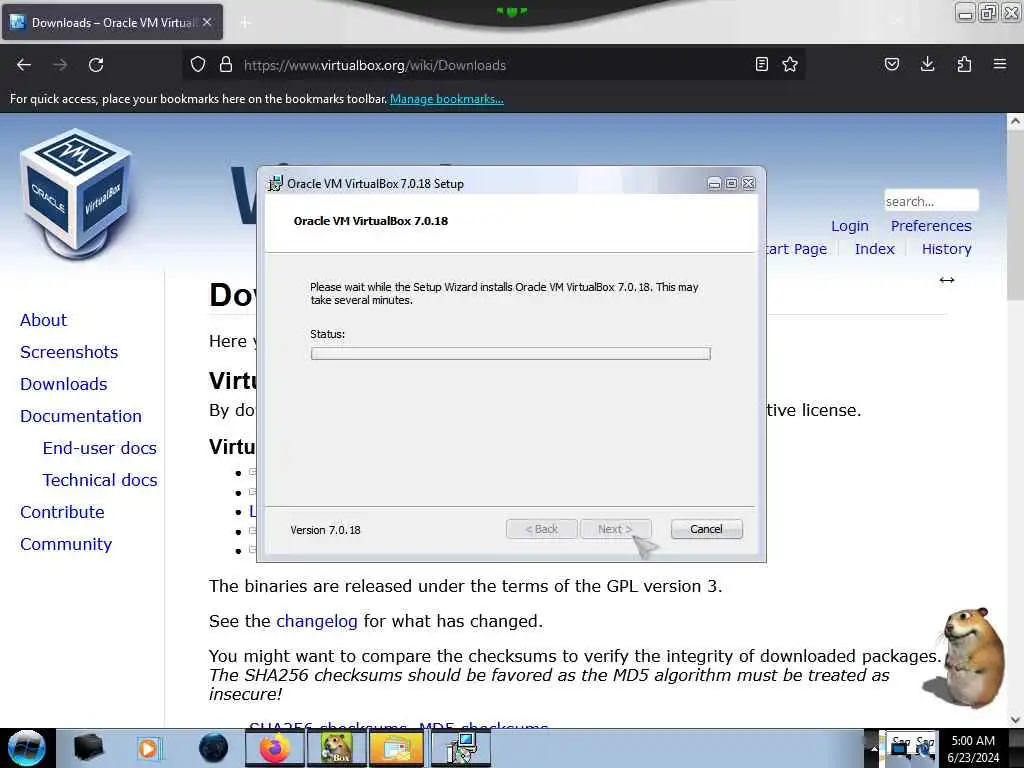
Task: Click the vertical scrollbar thumb
Action: pos(1015,217)
